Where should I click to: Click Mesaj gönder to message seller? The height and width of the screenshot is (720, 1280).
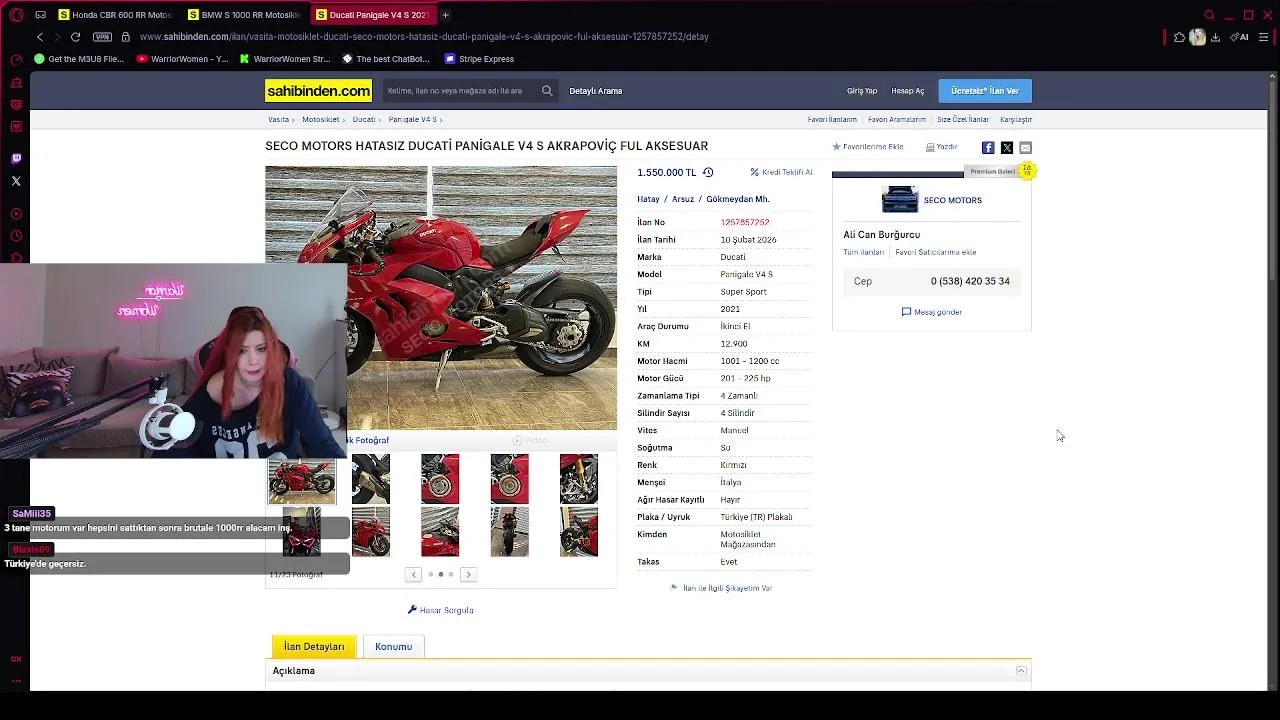931,312
